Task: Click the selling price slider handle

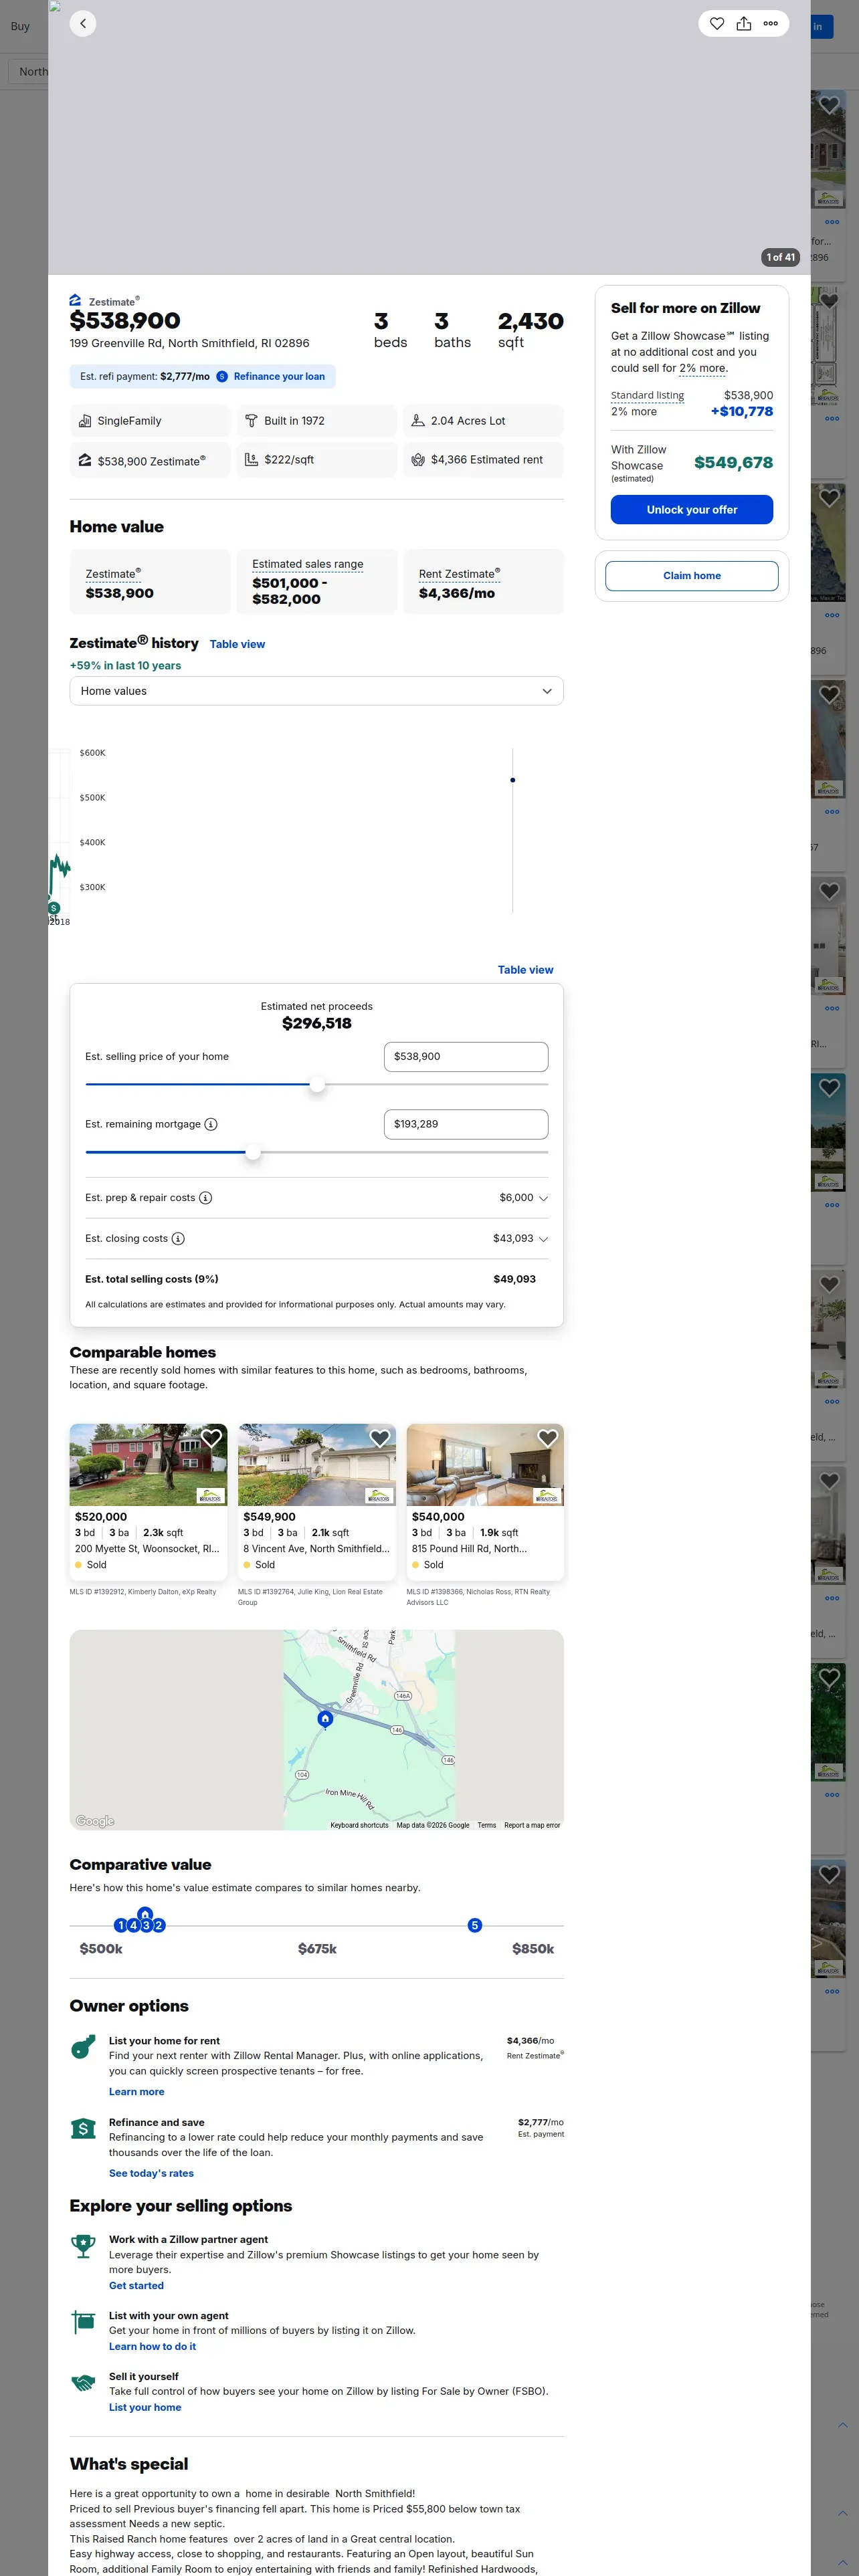Action: click(317, 1084)
